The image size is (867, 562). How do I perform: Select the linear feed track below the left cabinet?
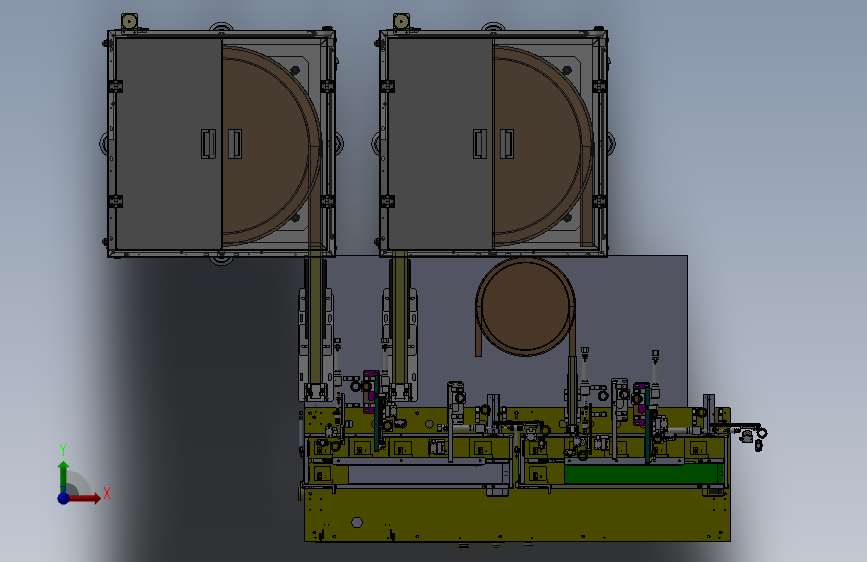pos(315,321)
